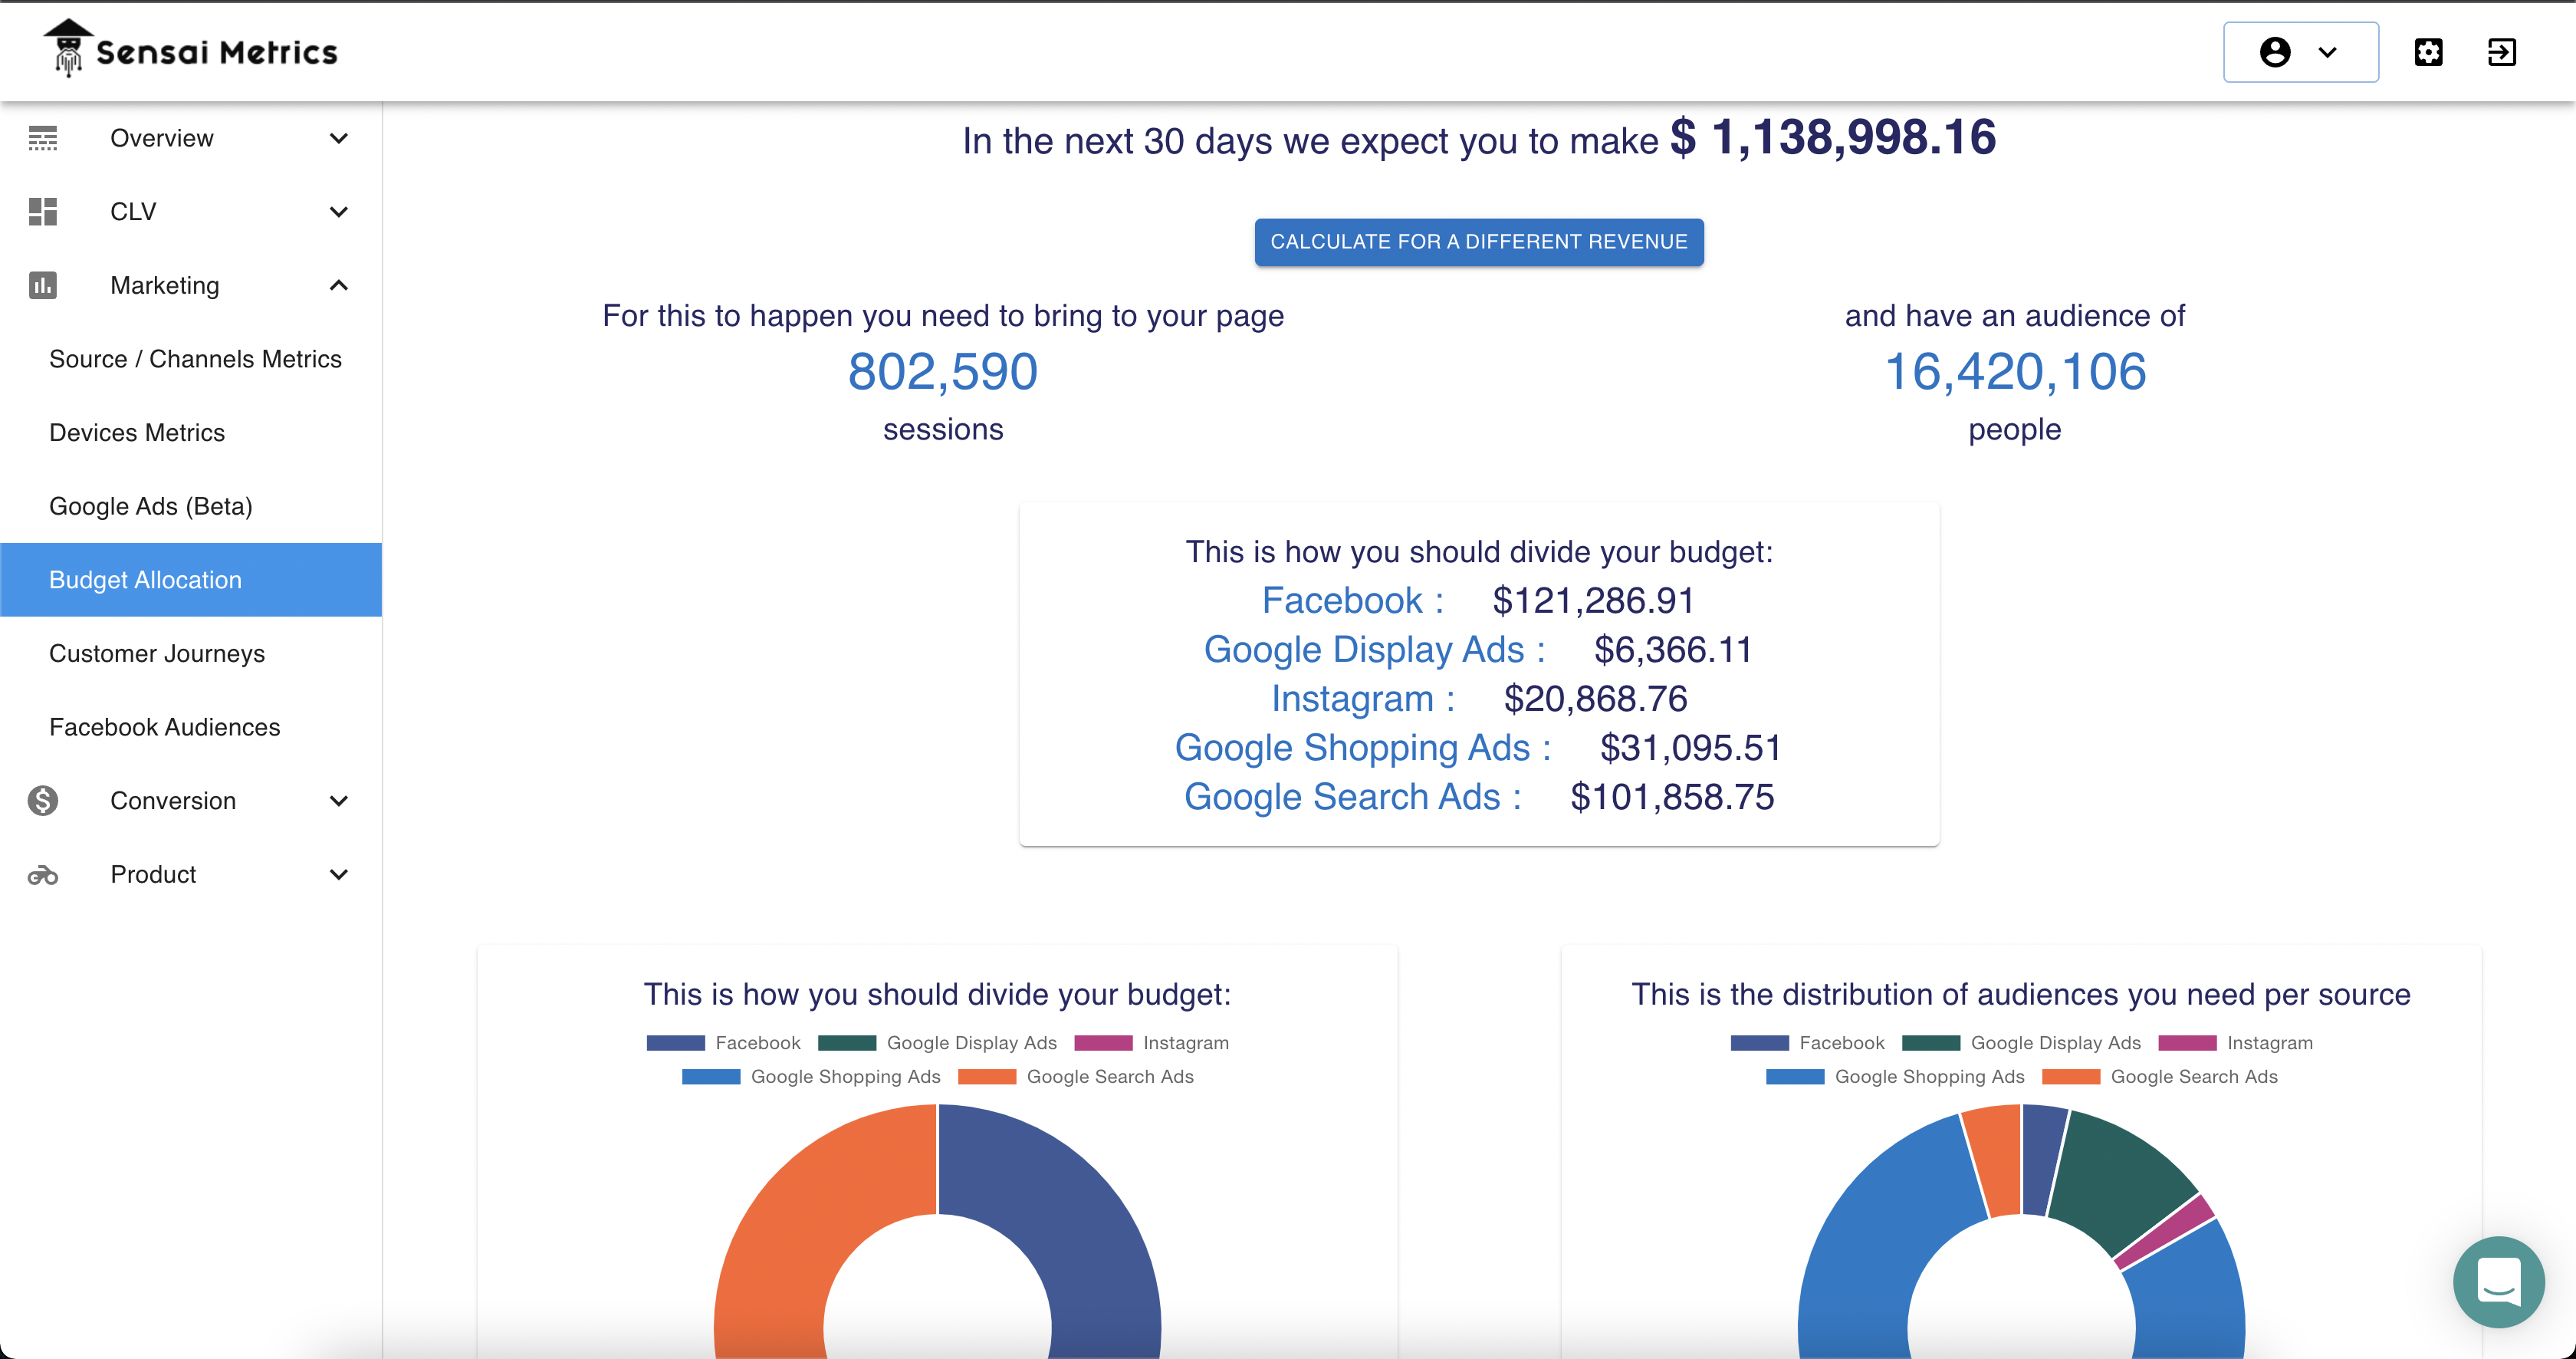Toggle Google Shopping Ads legend in audiences chart

[x=1895, y=1077]
